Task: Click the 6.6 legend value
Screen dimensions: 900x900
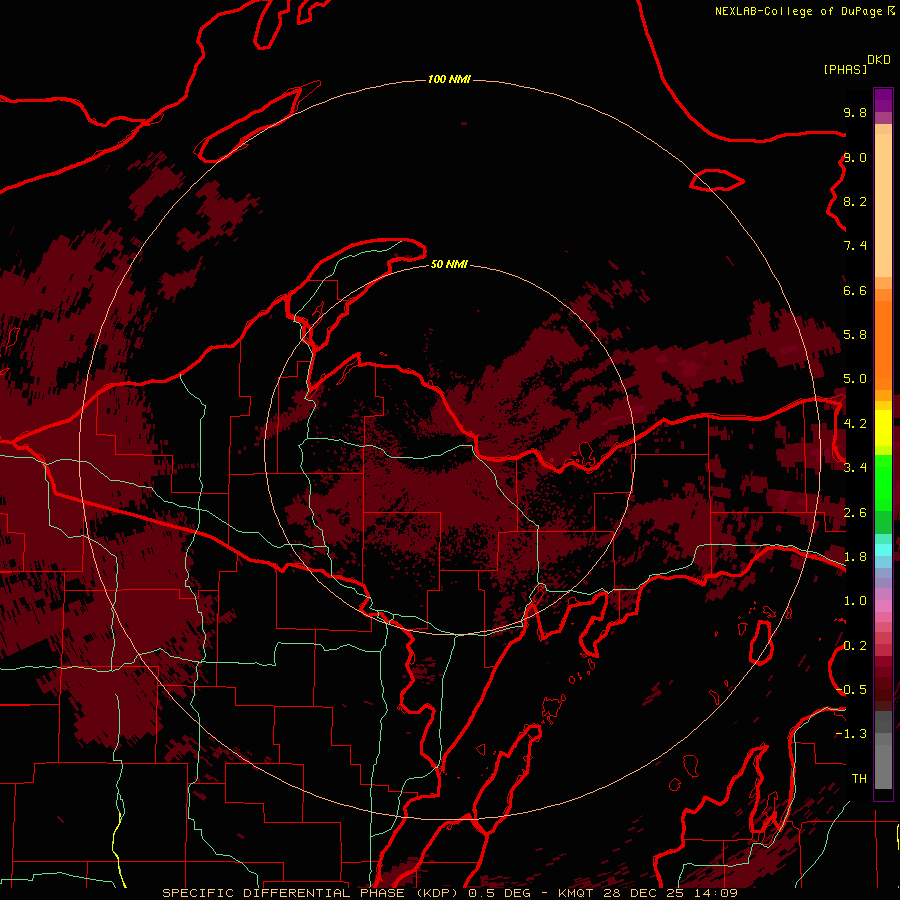Action: (855, 290)
